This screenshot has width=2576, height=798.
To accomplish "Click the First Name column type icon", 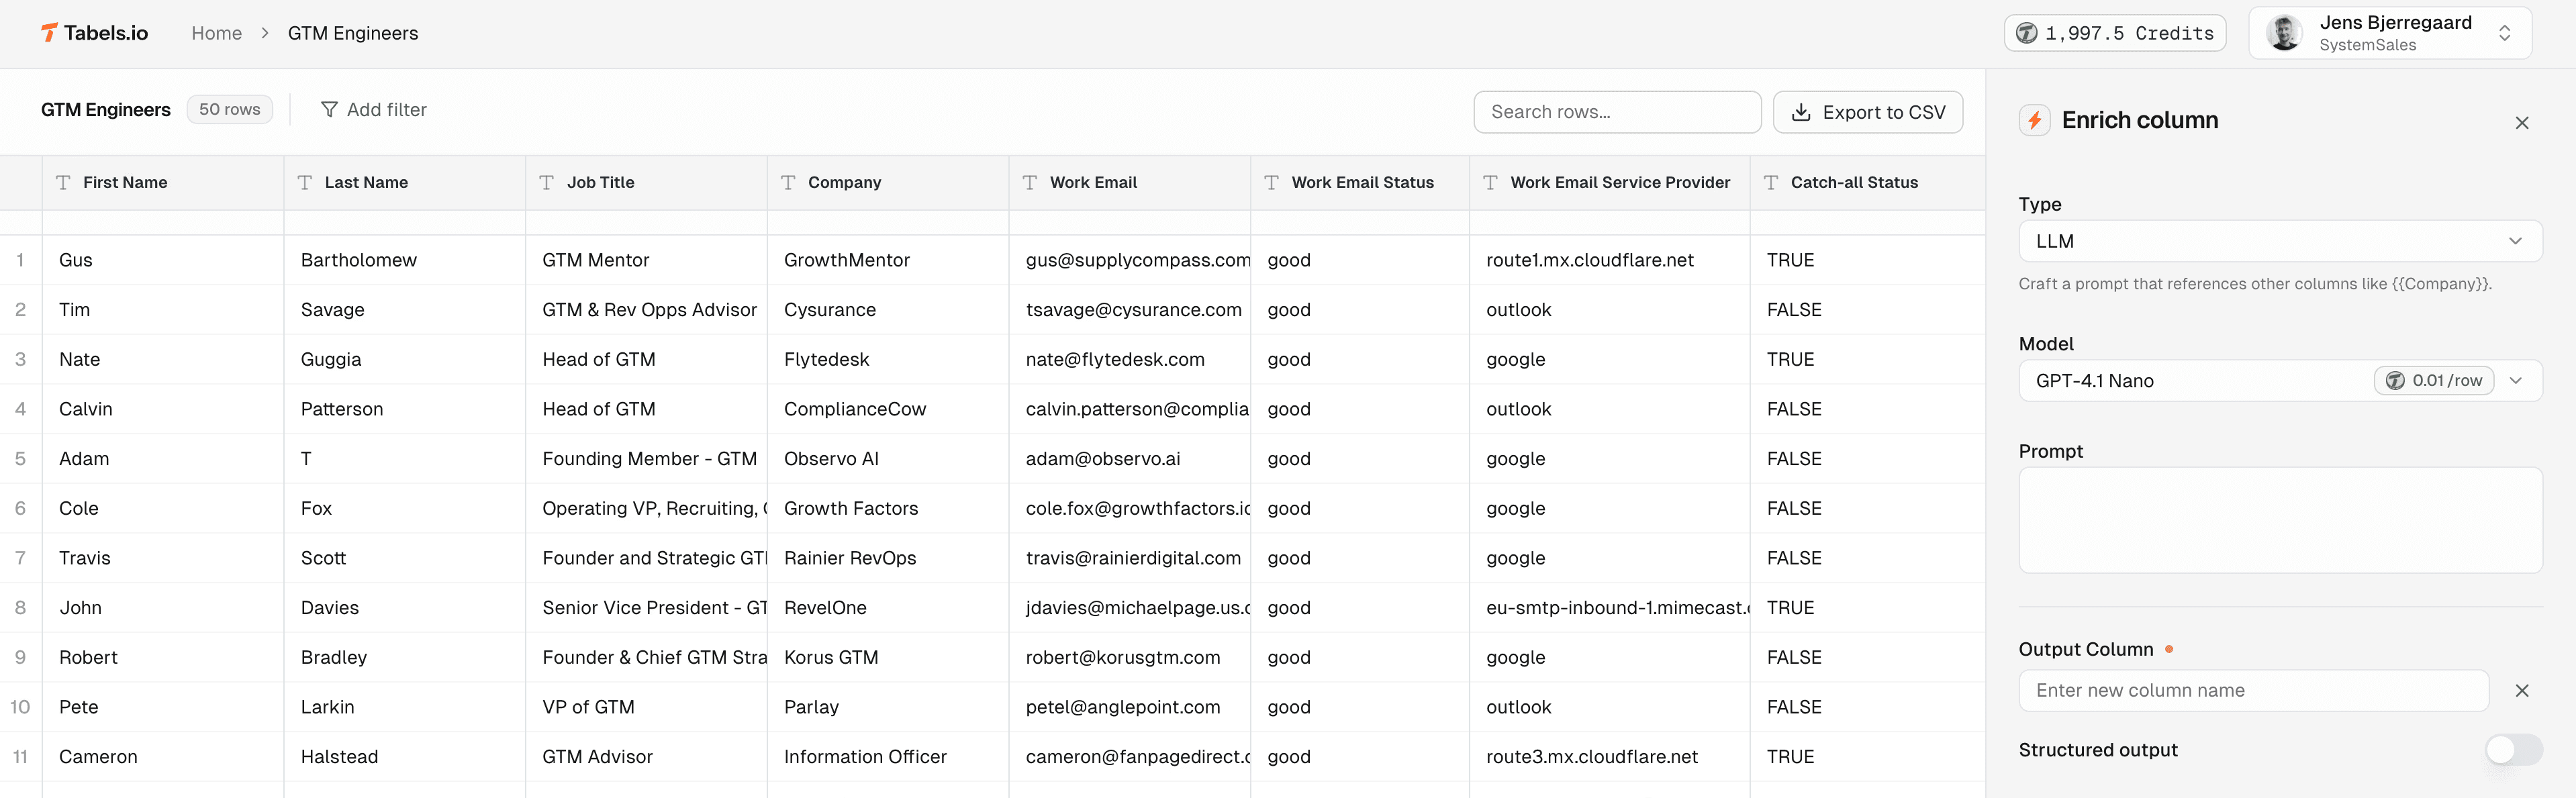I will click(63, 183).
